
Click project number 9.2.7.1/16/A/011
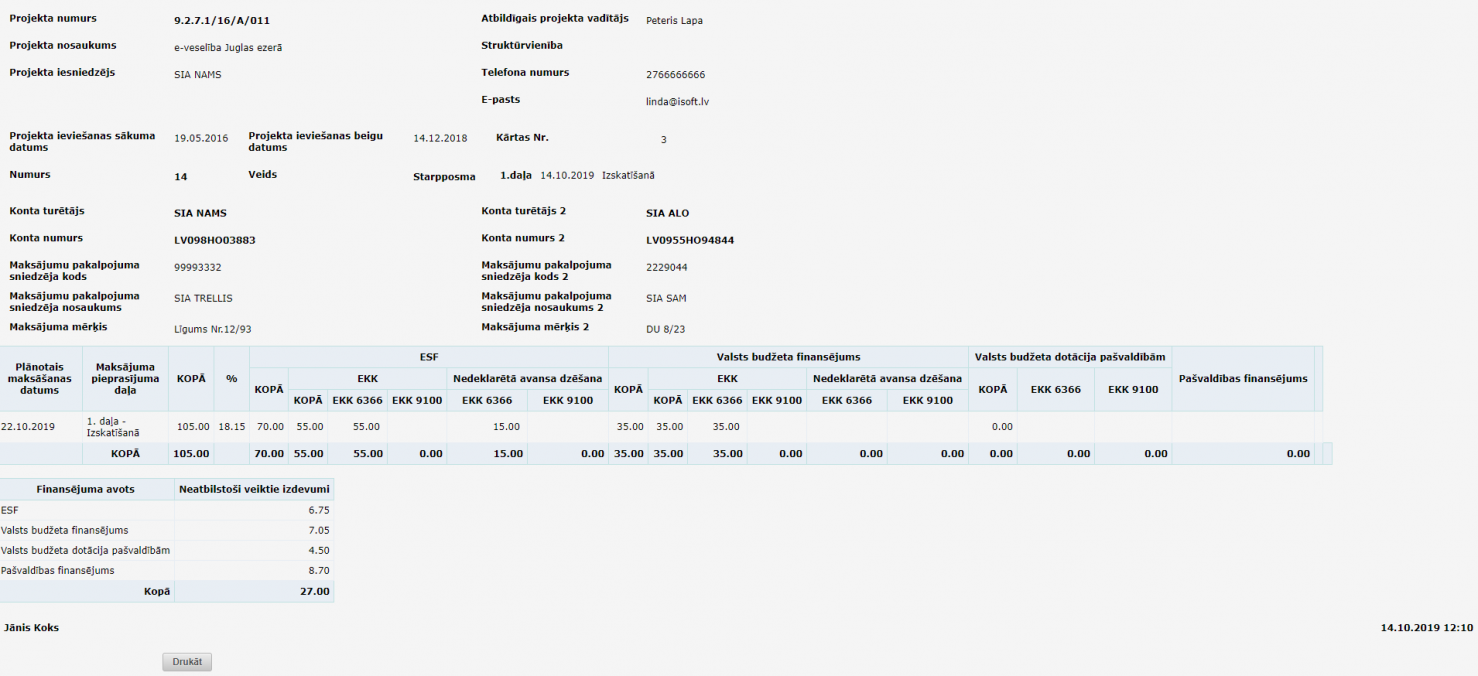(222, 20)
